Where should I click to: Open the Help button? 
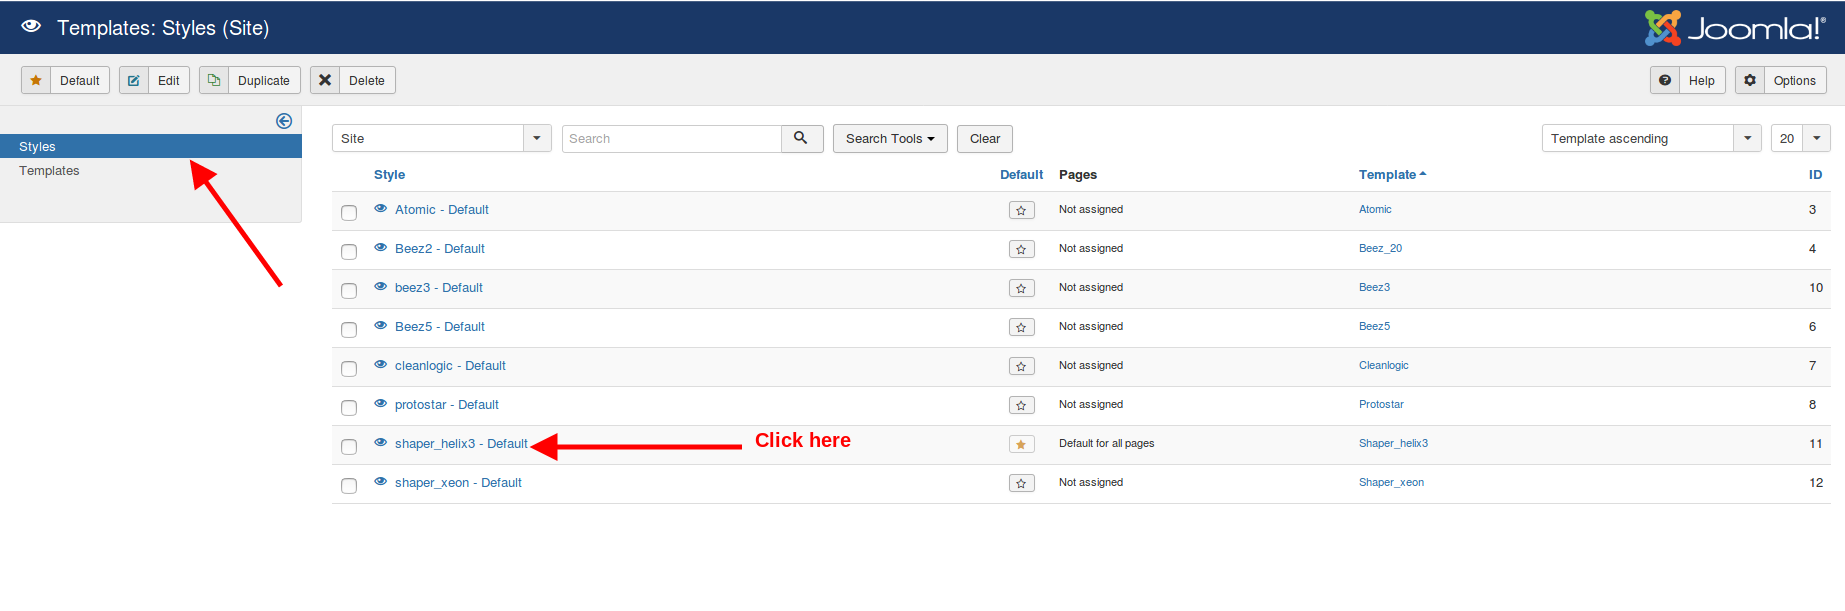pos(1688,80)
